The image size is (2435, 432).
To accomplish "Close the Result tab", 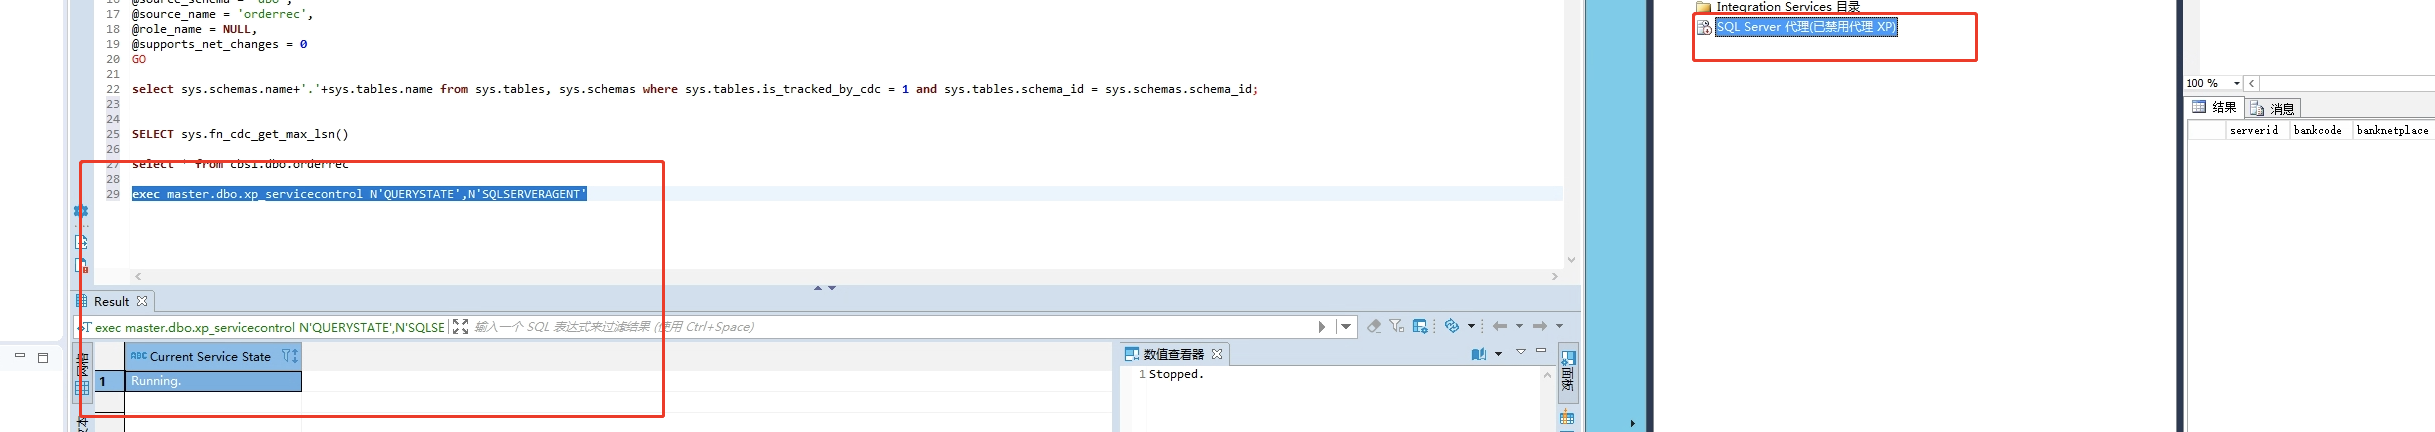I will [142, 301].
